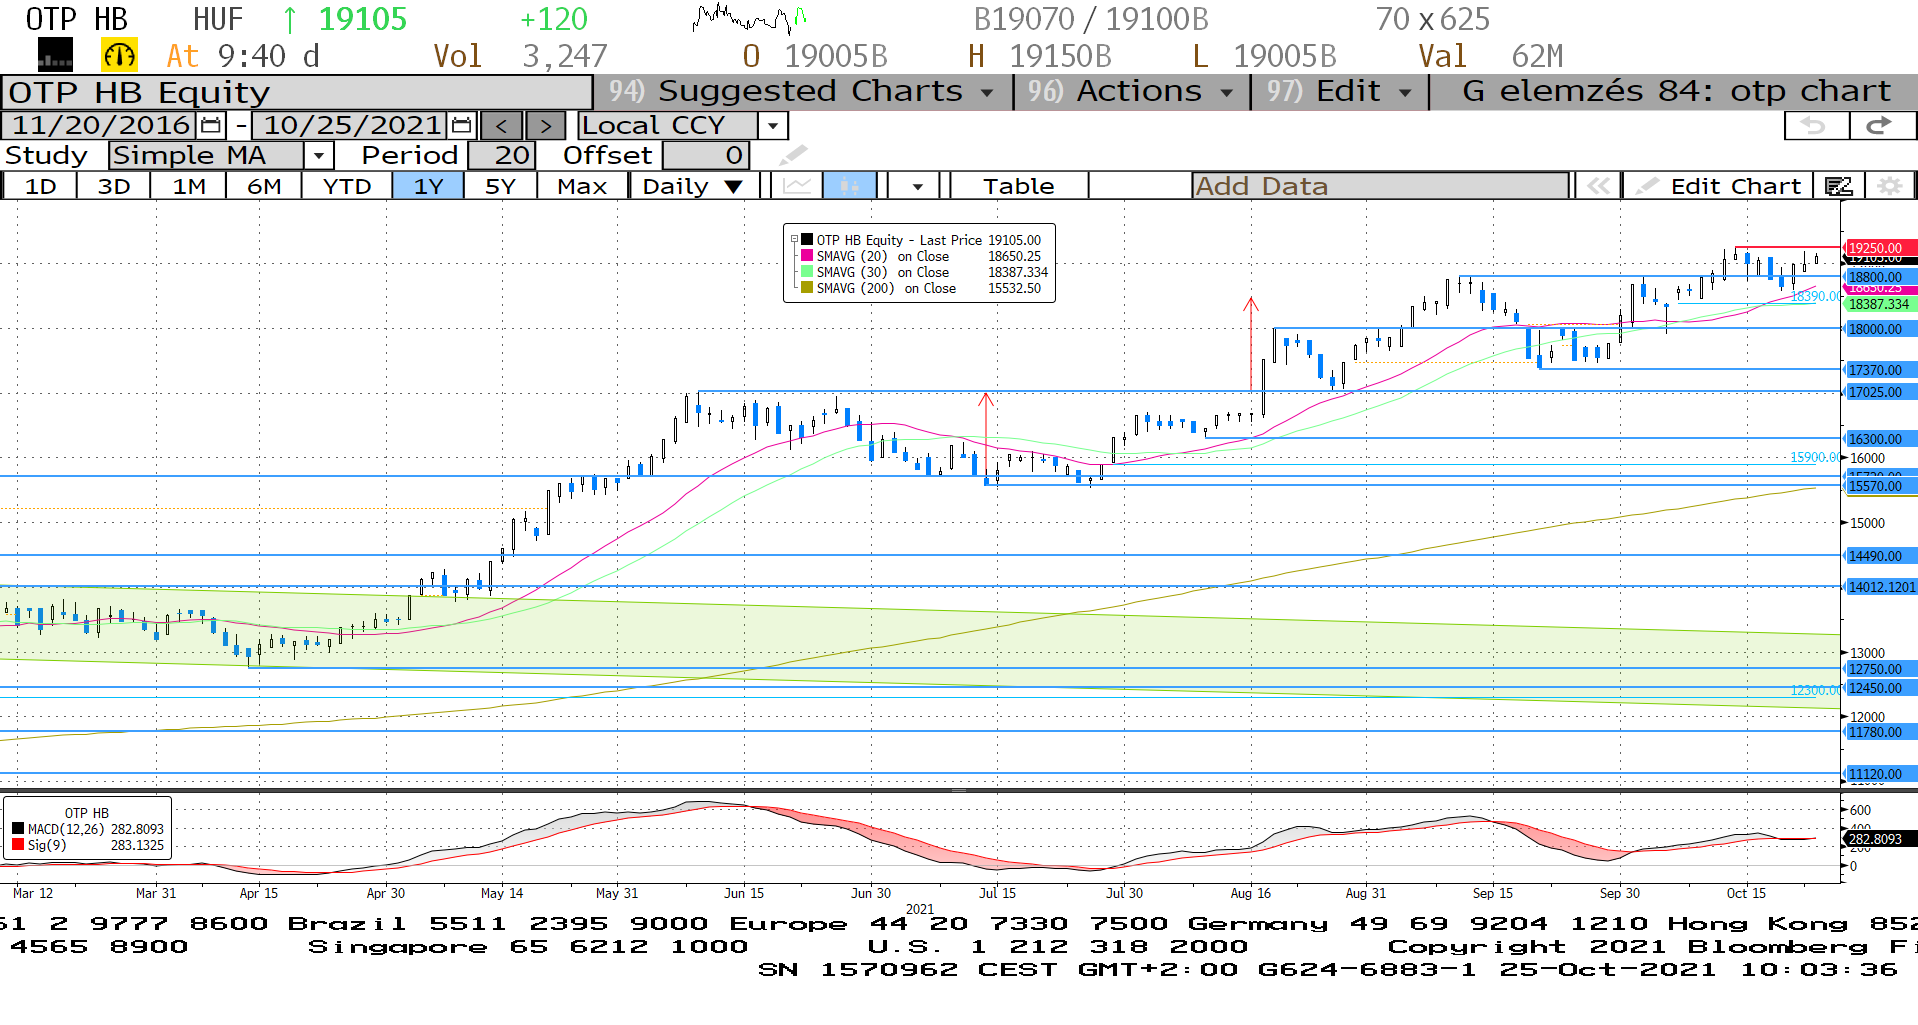Click the 18387.334 green SMAVG axis label
Viewport: 1918px width, 1025px height.
[1880, 304]
